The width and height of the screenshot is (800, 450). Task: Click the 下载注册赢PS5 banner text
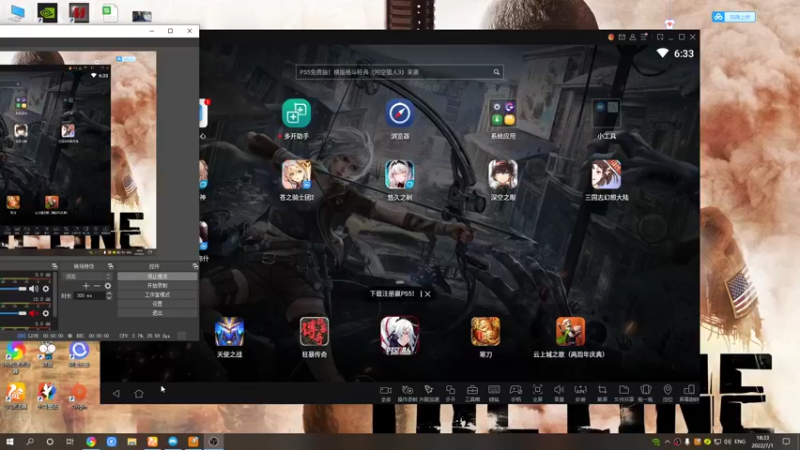[x=392, y=294]
